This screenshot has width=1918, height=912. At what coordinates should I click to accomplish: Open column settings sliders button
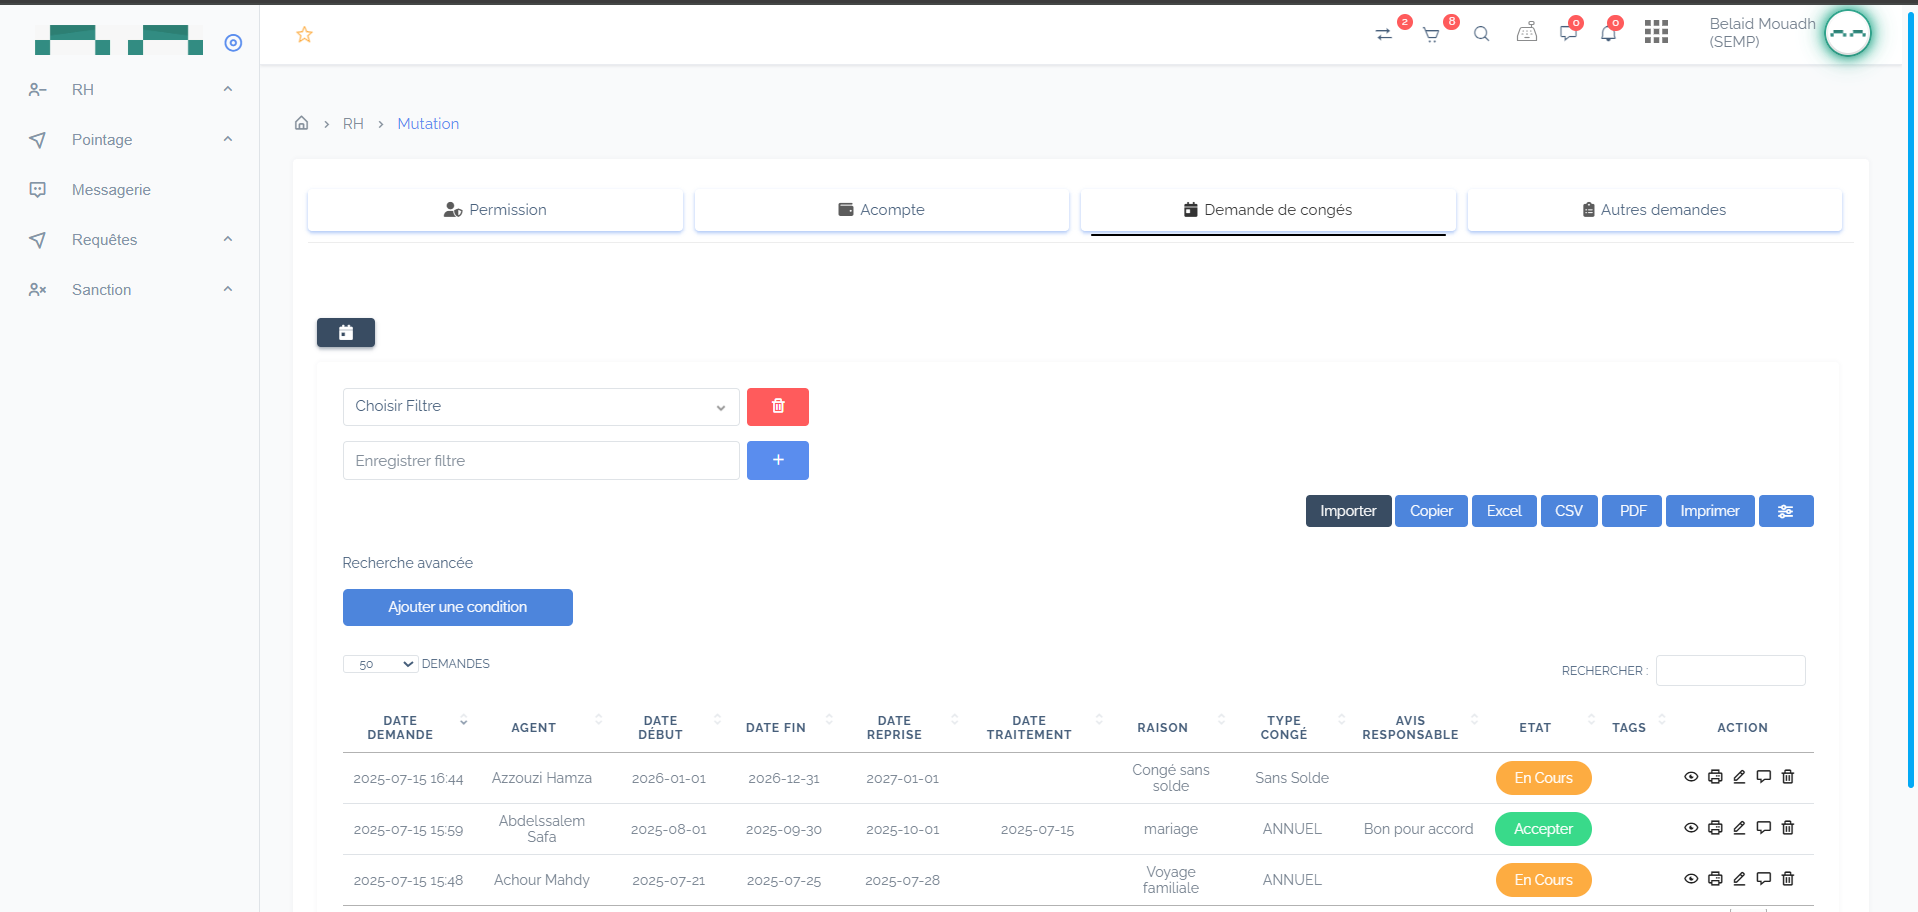coord(1786,511)
